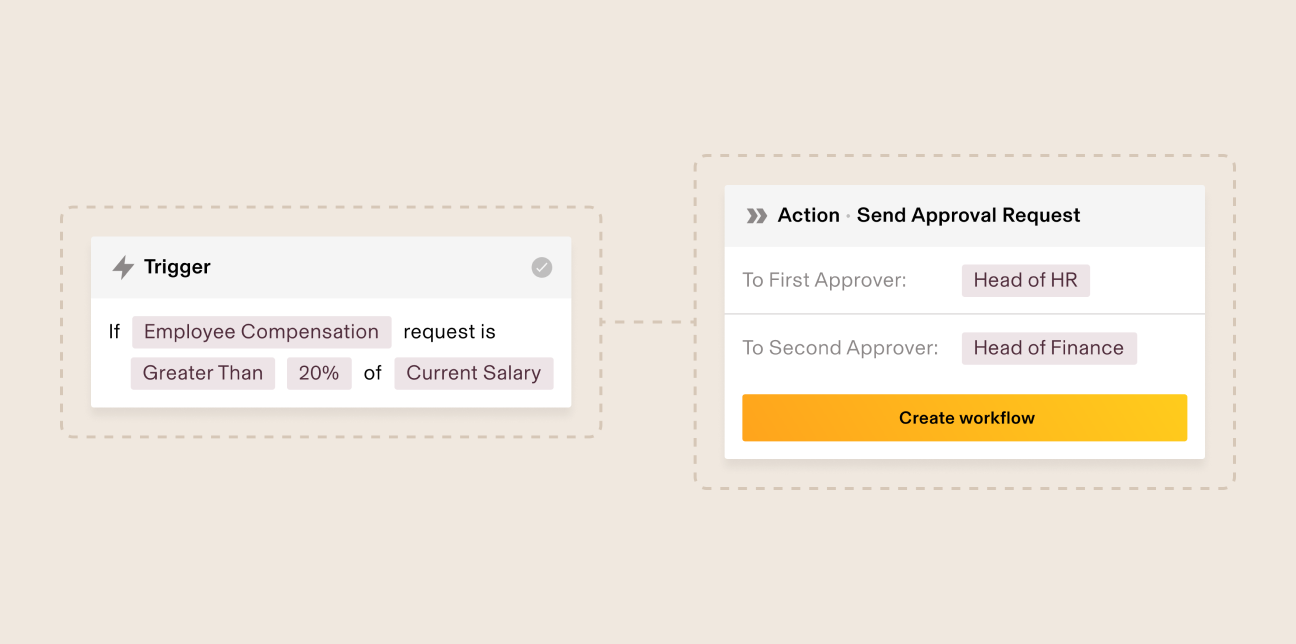The height and width of the screenshot is (644, 1296).
Task: Click the "If" condition keyword
Action: (x=114, y=332)
